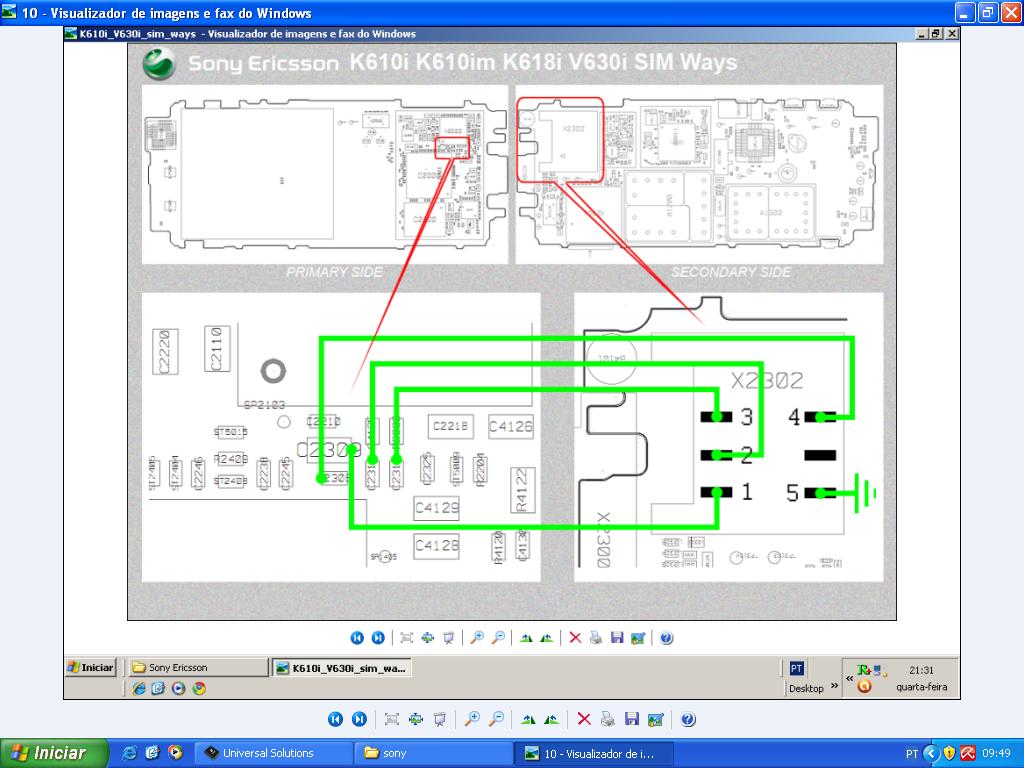
Task: Open red Avira umbrella tray icon
Action: 968,753
